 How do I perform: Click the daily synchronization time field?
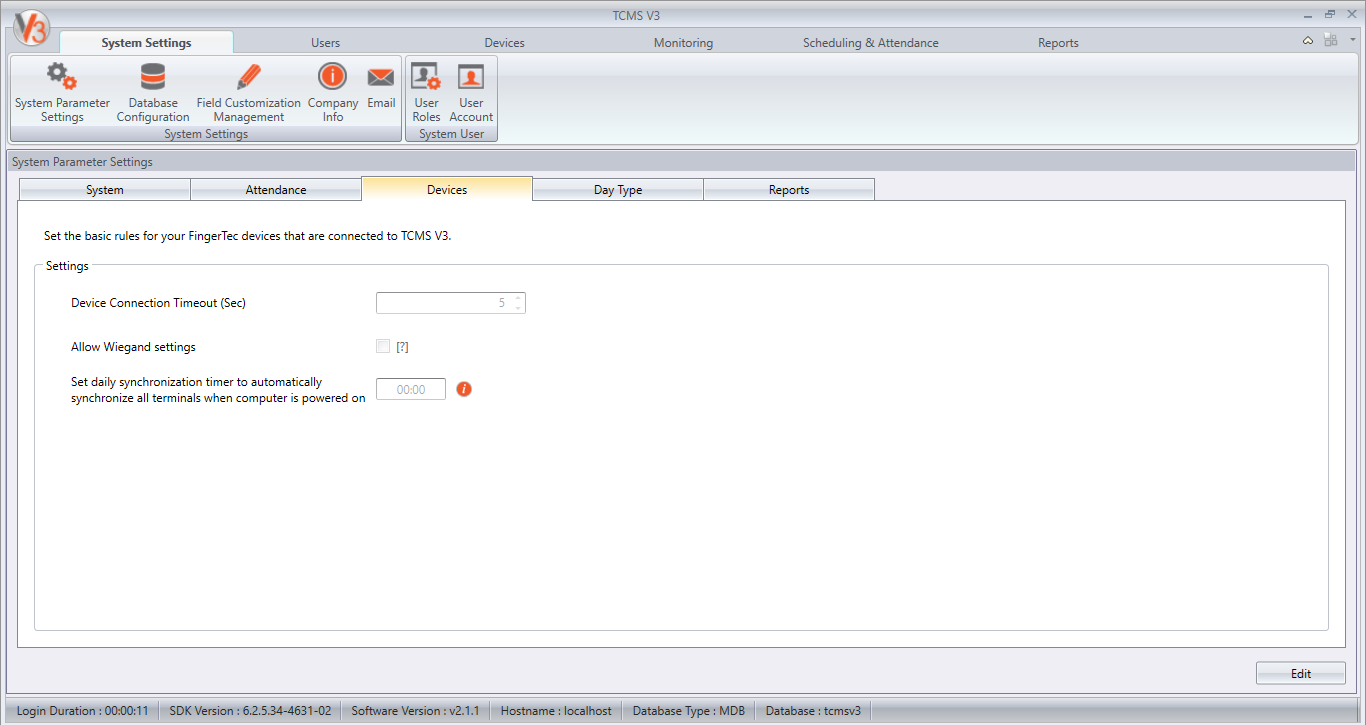[x=411, y=389]
